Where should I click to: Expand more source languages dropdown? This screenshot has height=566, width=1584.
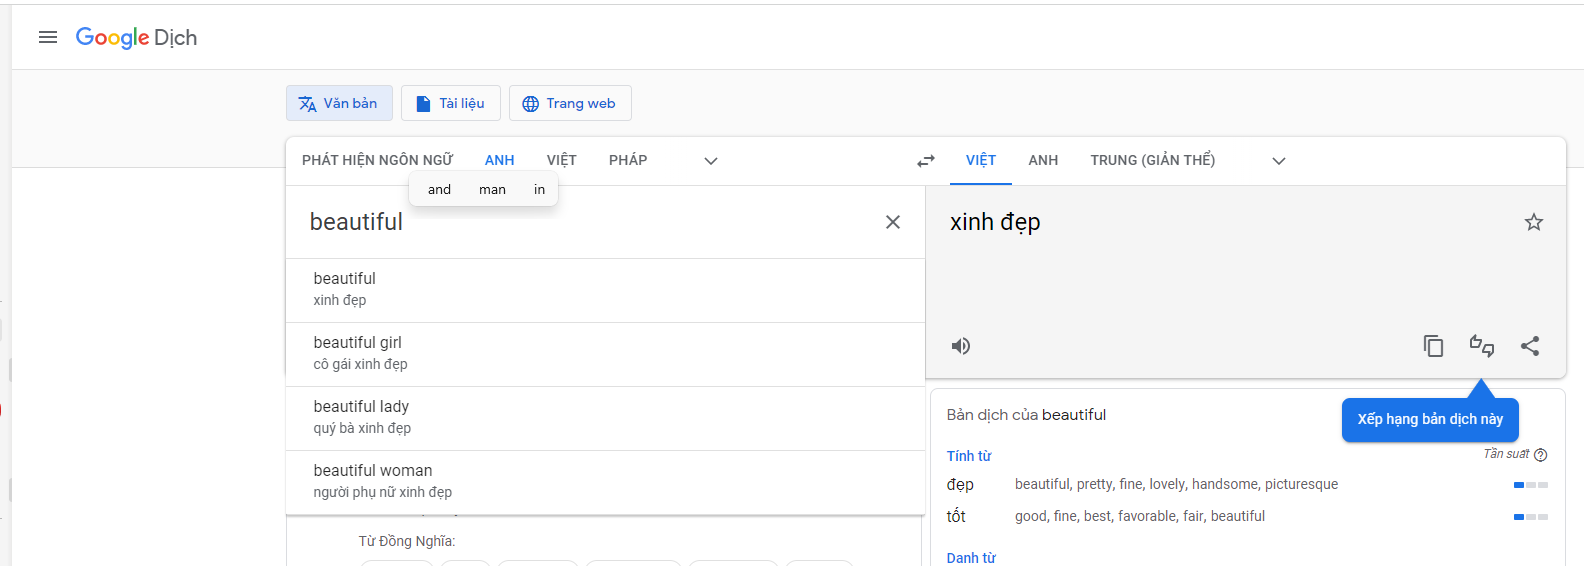pyautogui.click(x=711, y=161)
